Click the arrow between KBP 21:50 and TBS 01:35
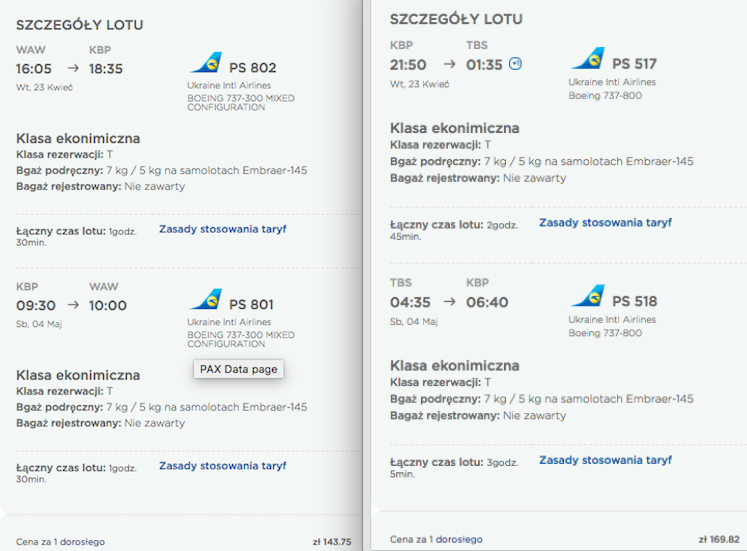Viewport: 747px width, 551px height. point(449,64)
